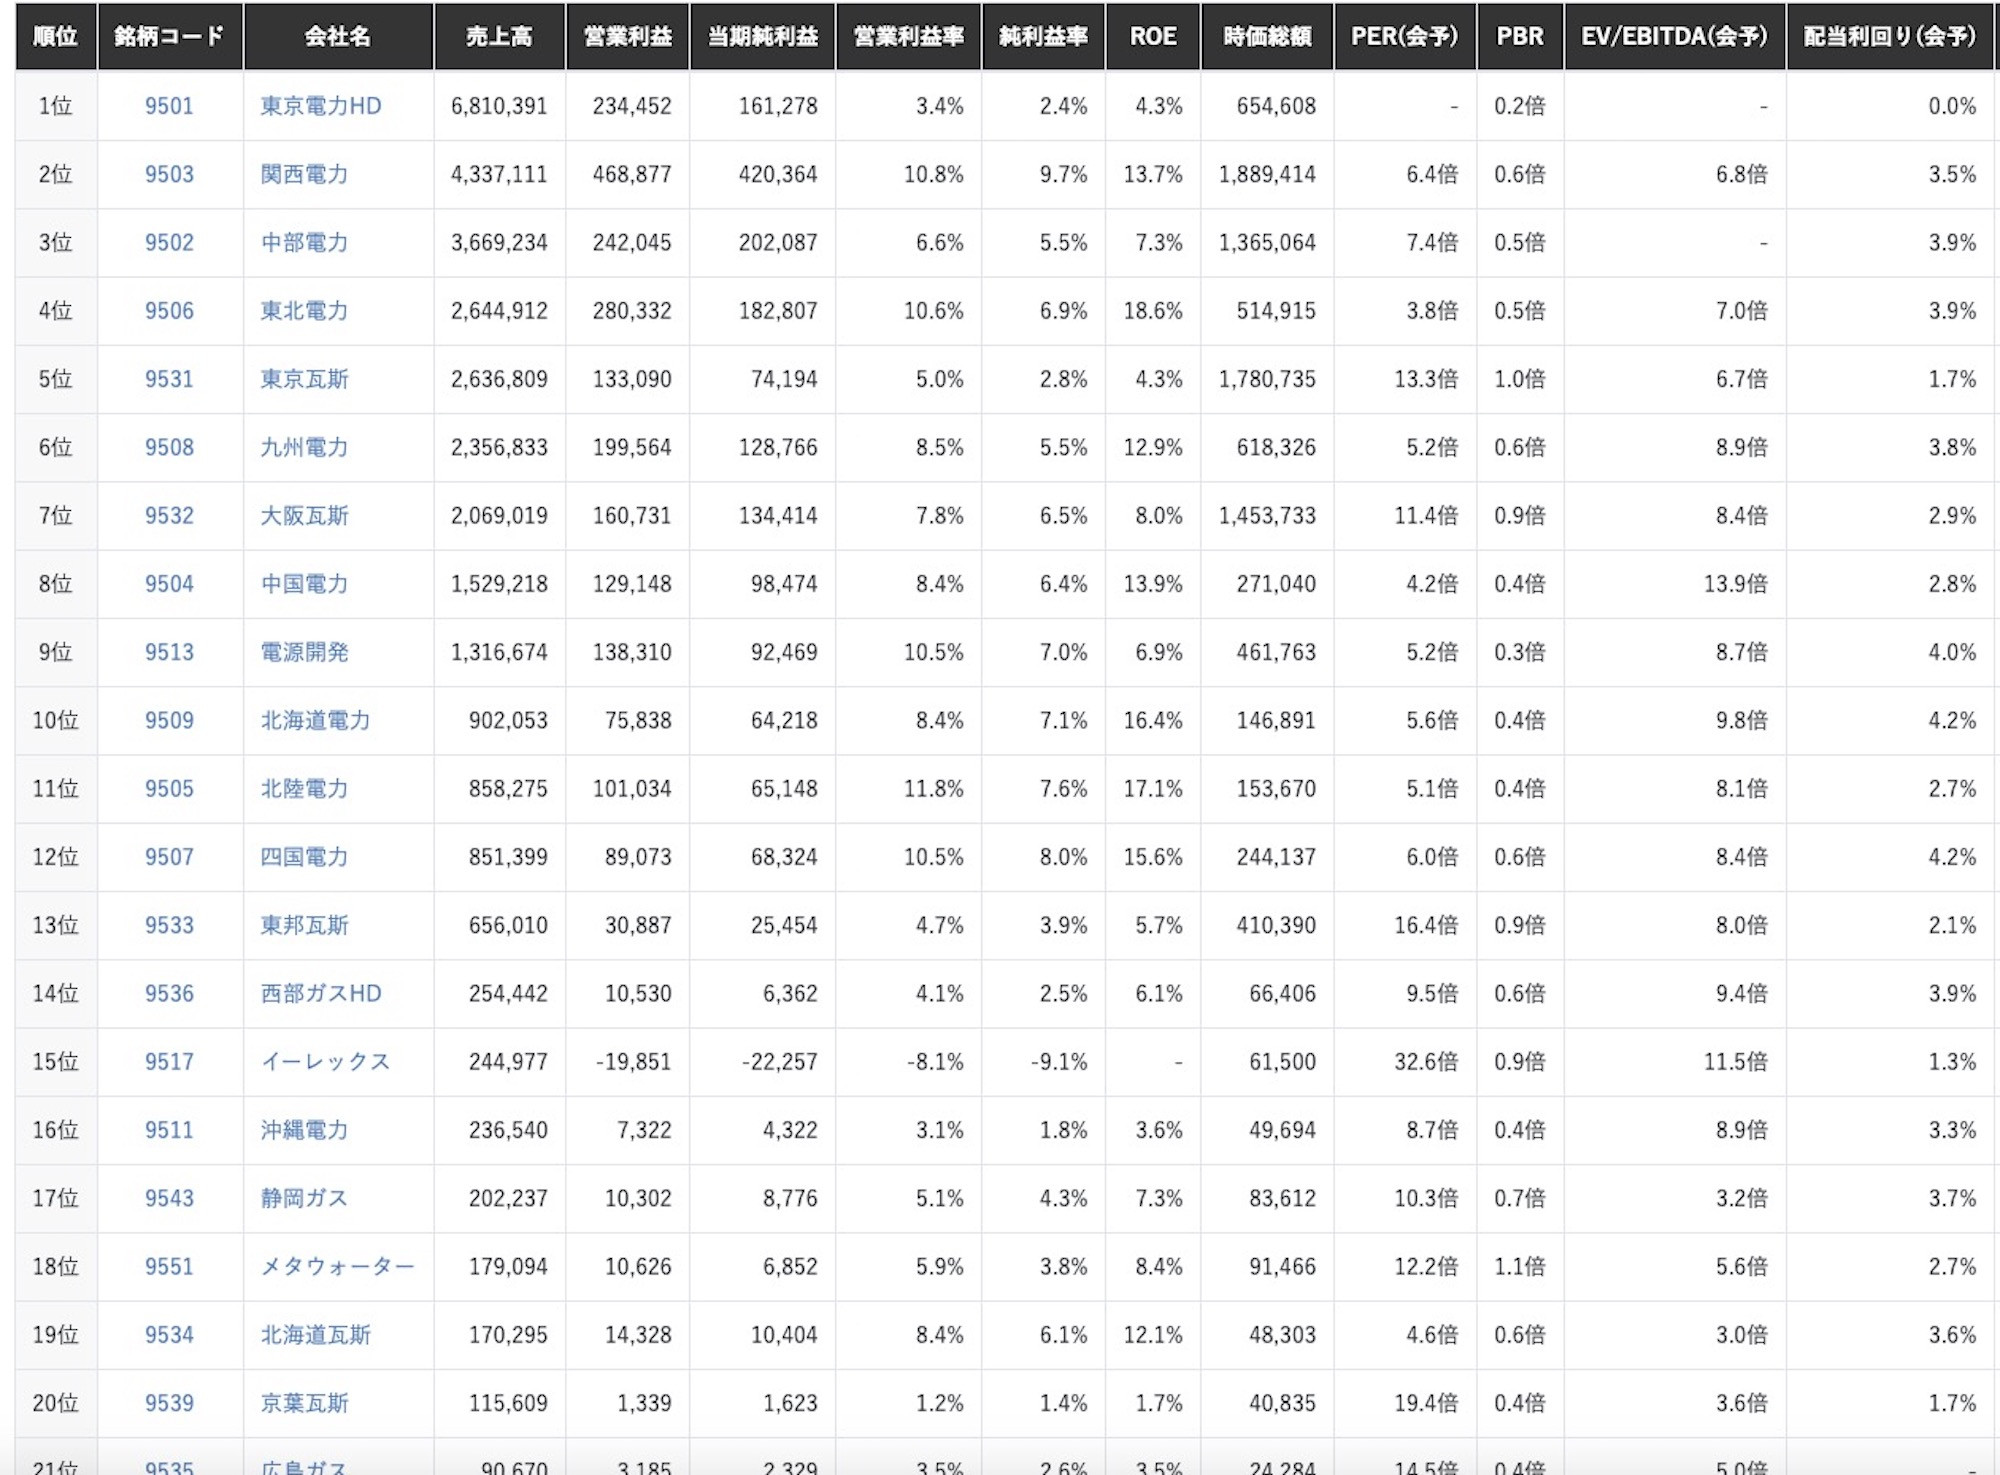Open stock code link 9513

pos(169,652)
